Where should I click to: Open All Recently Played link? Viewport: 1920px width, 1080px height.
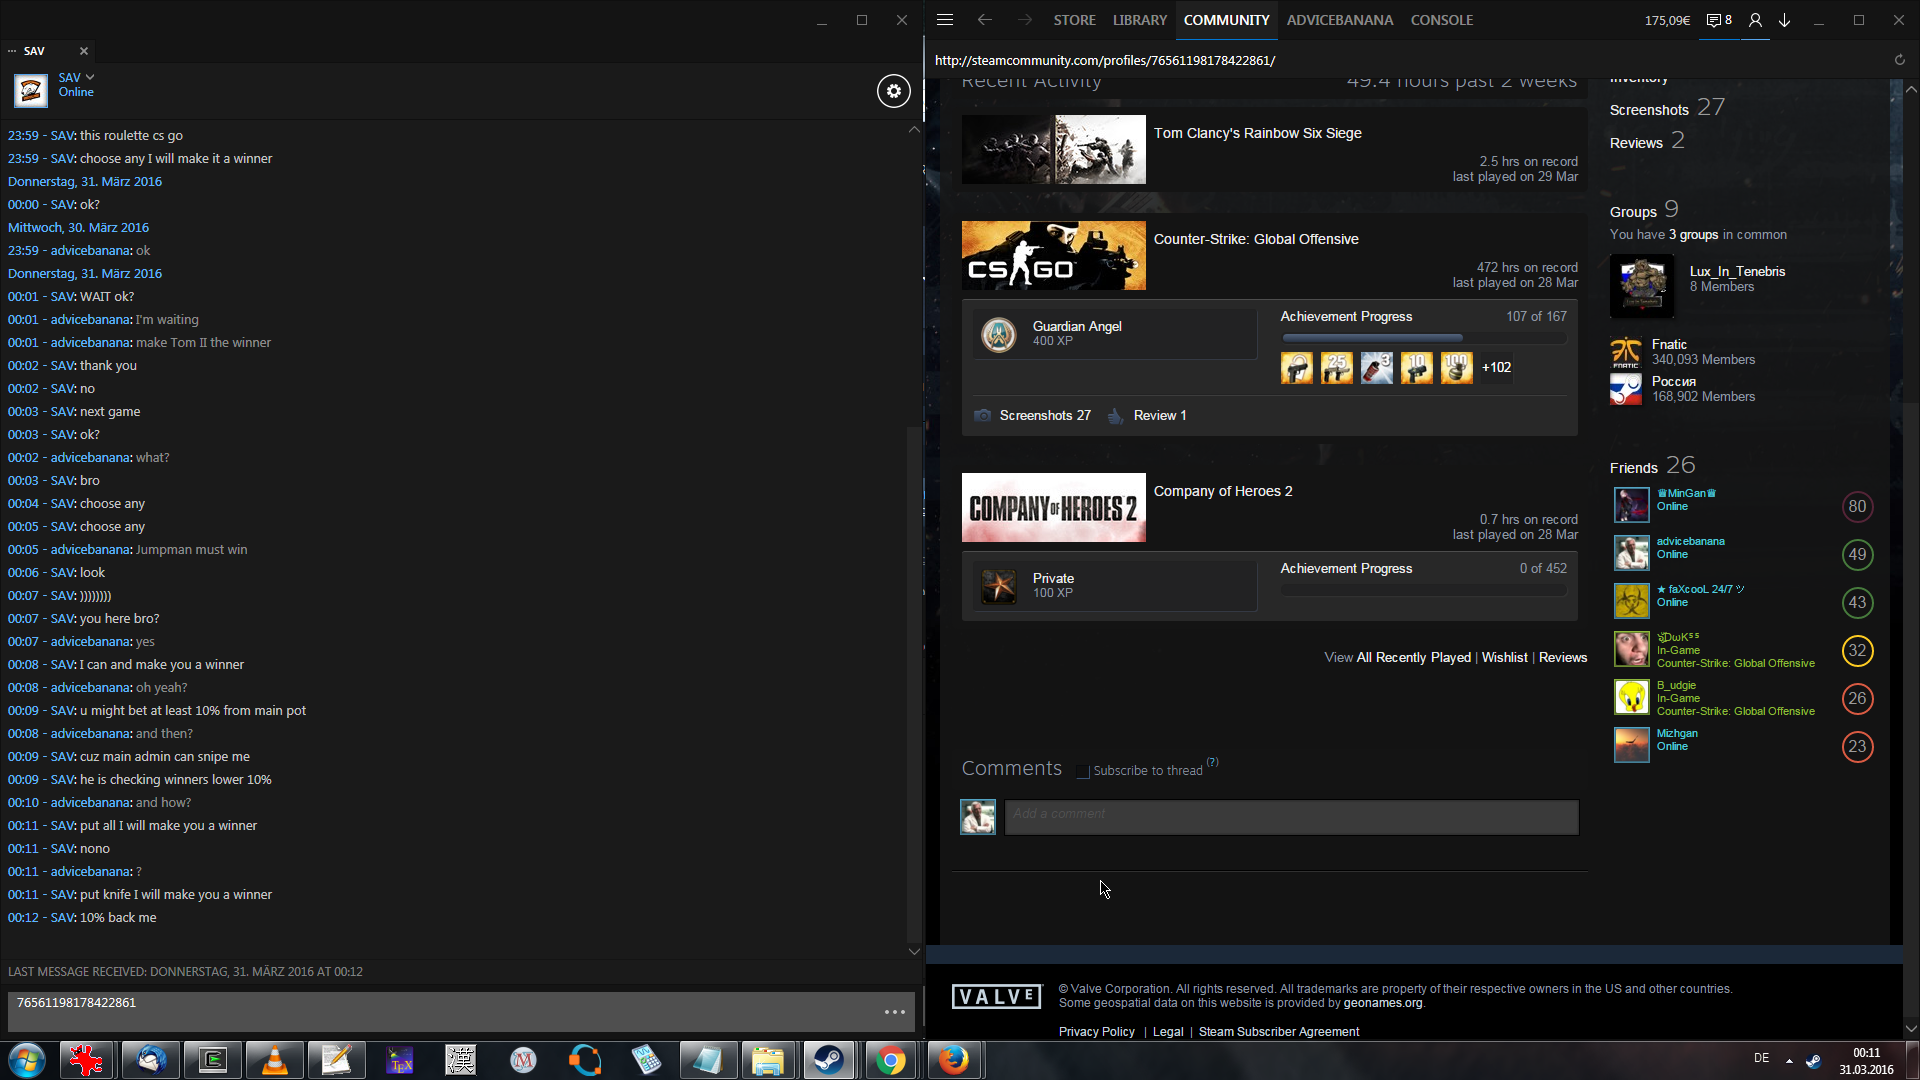[x=1413, y=657]
